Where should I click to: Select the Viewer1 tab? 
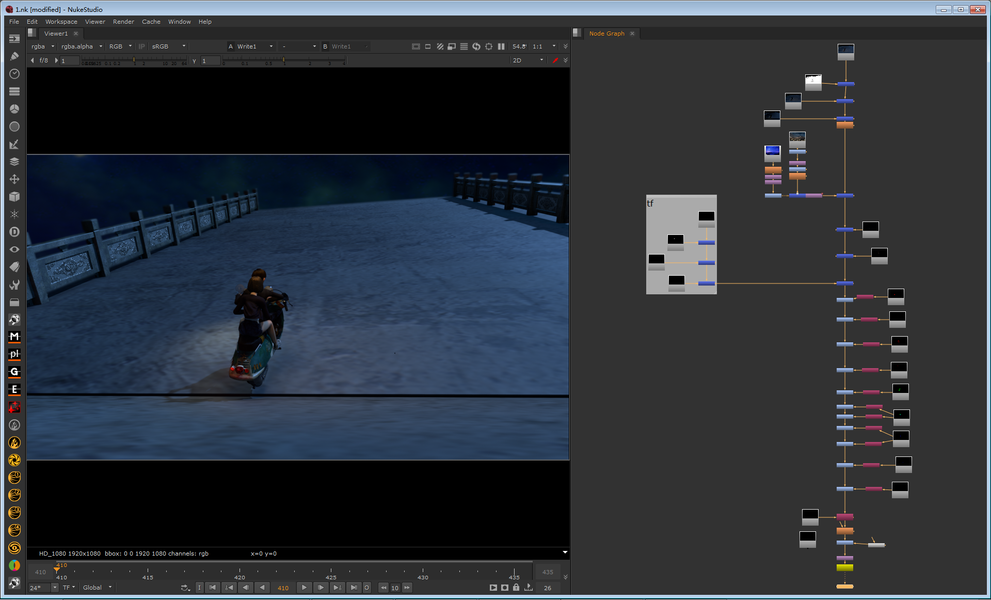[x=56, y=34]
